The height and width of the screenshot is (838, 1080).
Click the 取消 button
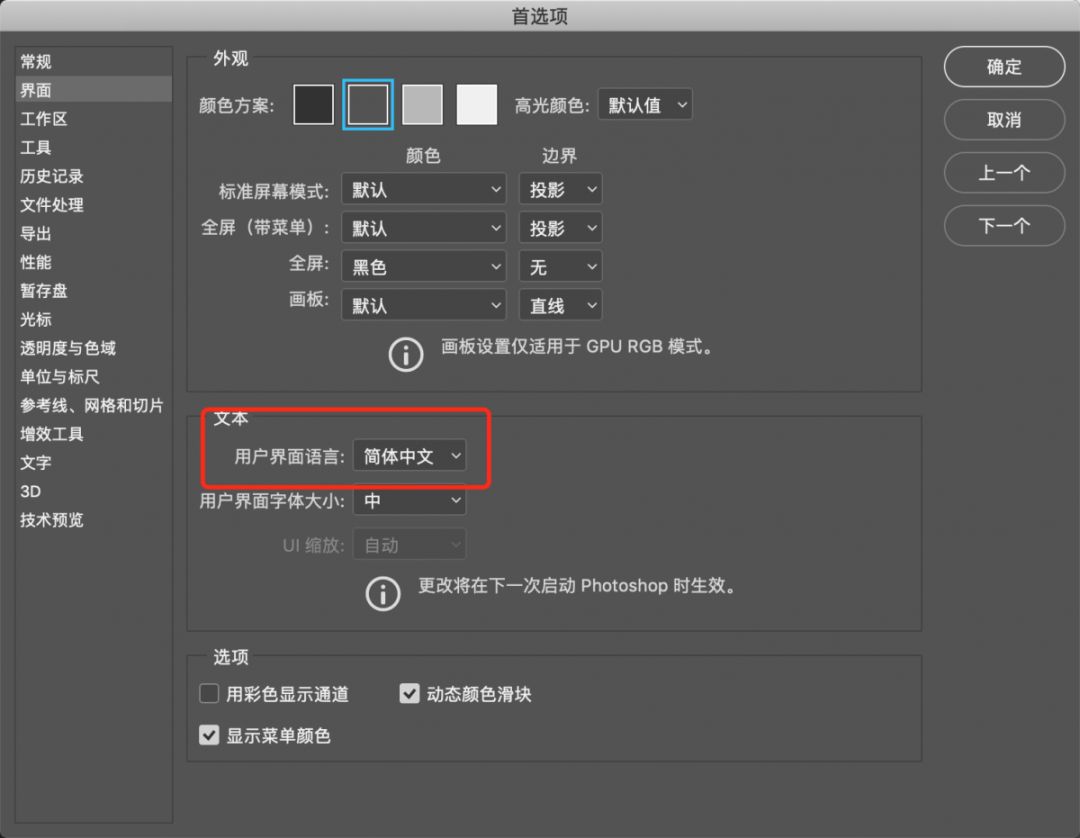click(x=1004, y=120)
